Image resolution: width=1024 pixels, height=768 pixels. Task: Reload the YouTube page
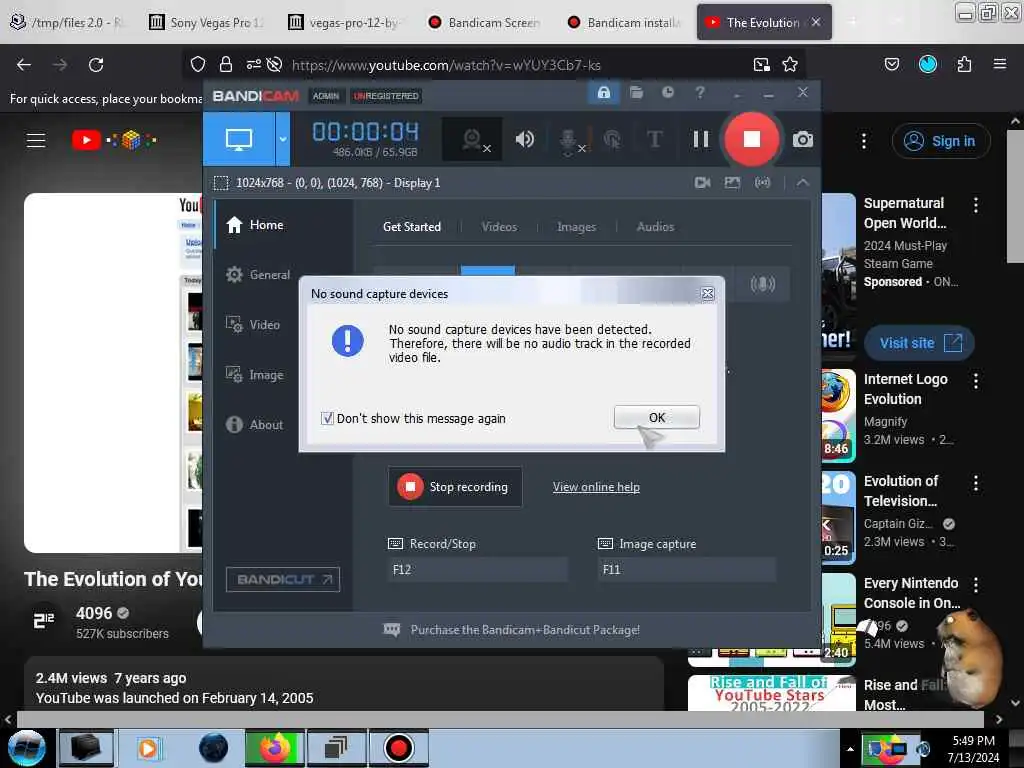(x=96, y=65)
